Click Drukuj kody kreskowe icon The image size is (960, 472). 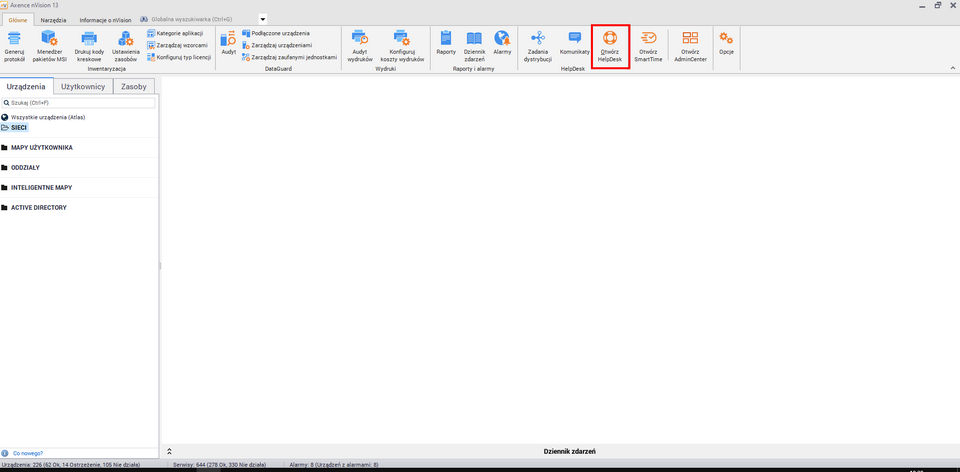89,46
